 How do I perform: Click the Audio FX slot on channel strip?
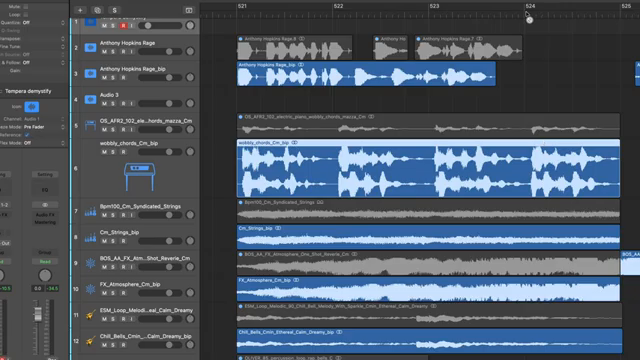[x=45, y=215]
